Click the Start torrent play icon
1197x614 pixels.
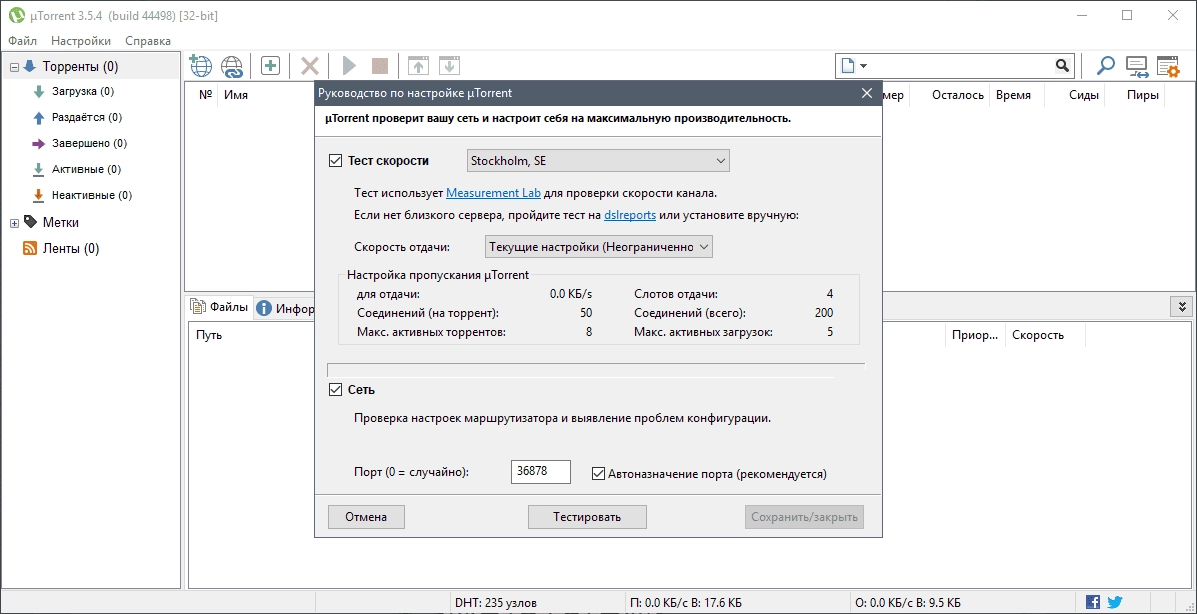point(348,65)
